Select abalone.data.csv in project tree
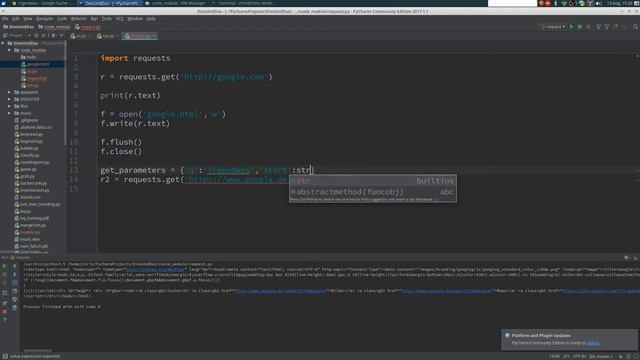The image size is (640, 360). 33,127
